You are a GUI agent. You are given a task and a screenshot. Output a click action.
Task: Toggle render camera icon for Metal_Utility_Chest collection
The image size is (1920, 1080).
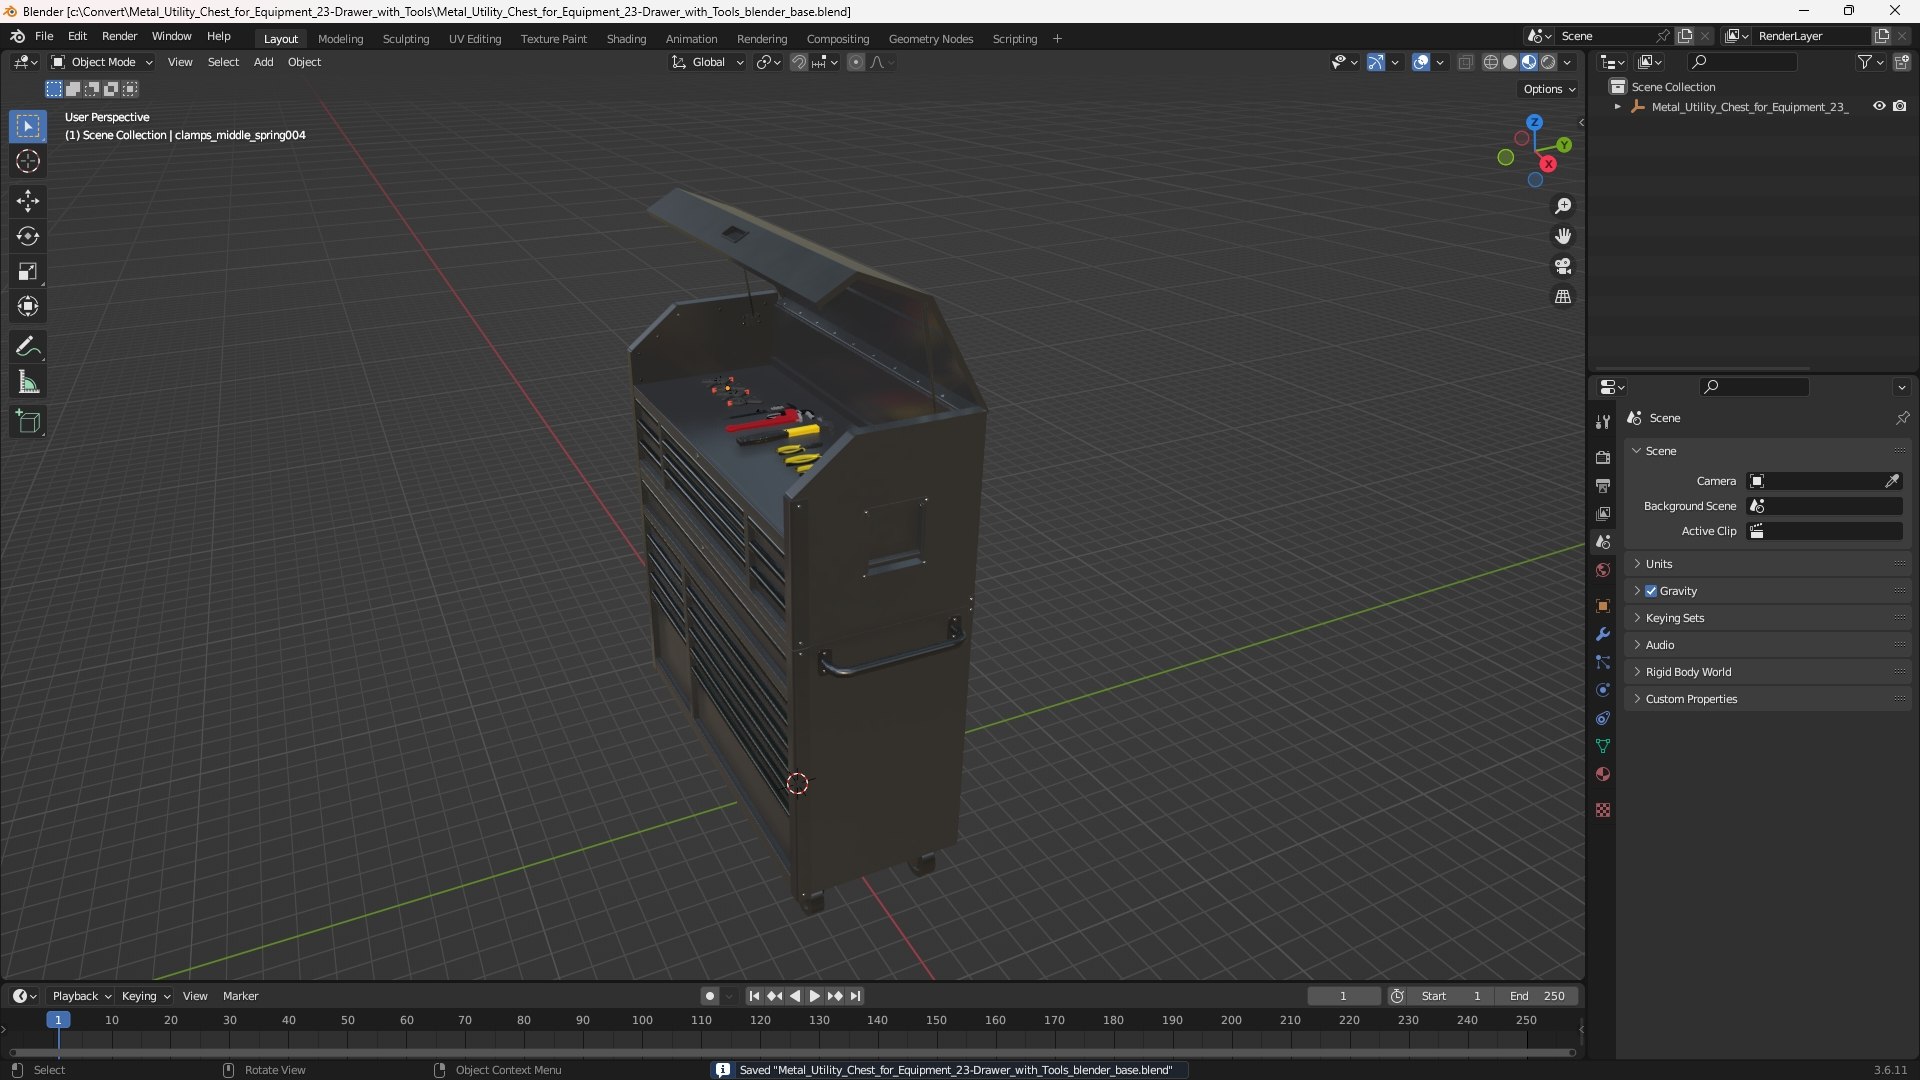[1900, 106]
